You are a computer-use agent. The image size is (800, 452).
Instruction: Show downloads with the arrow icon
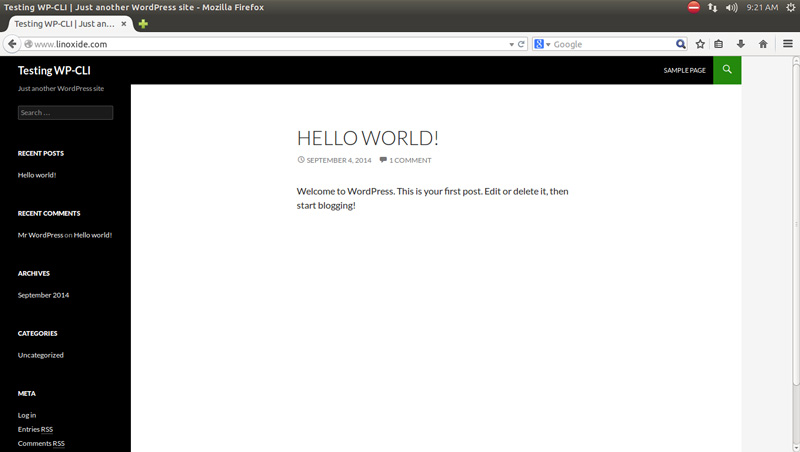(x=741, y=44)
